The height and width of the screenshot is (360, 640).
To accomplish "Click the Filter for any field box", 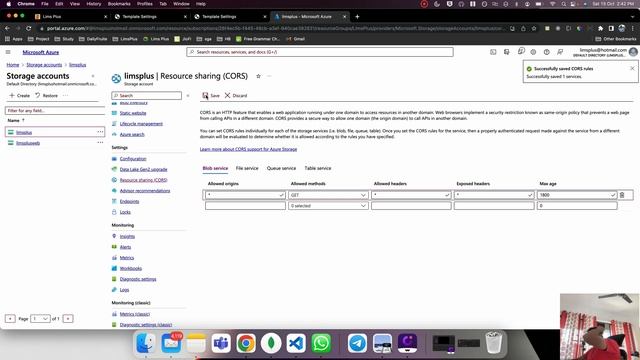I will point(55,111).
